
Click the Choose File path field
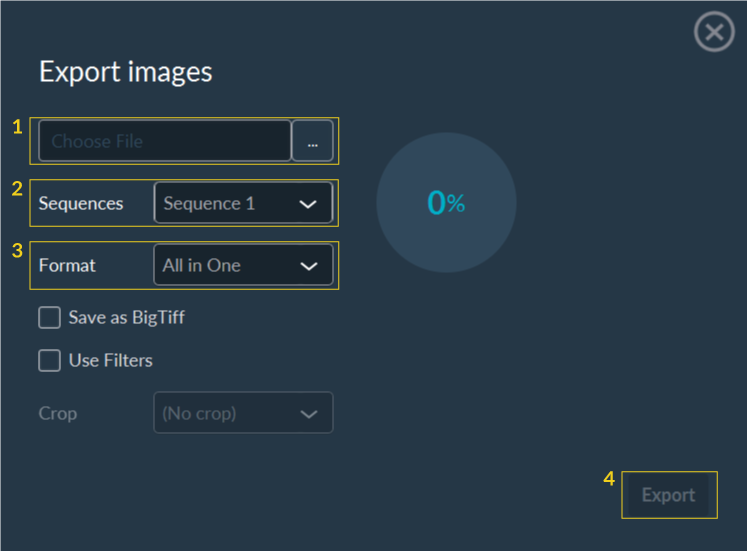165,141
